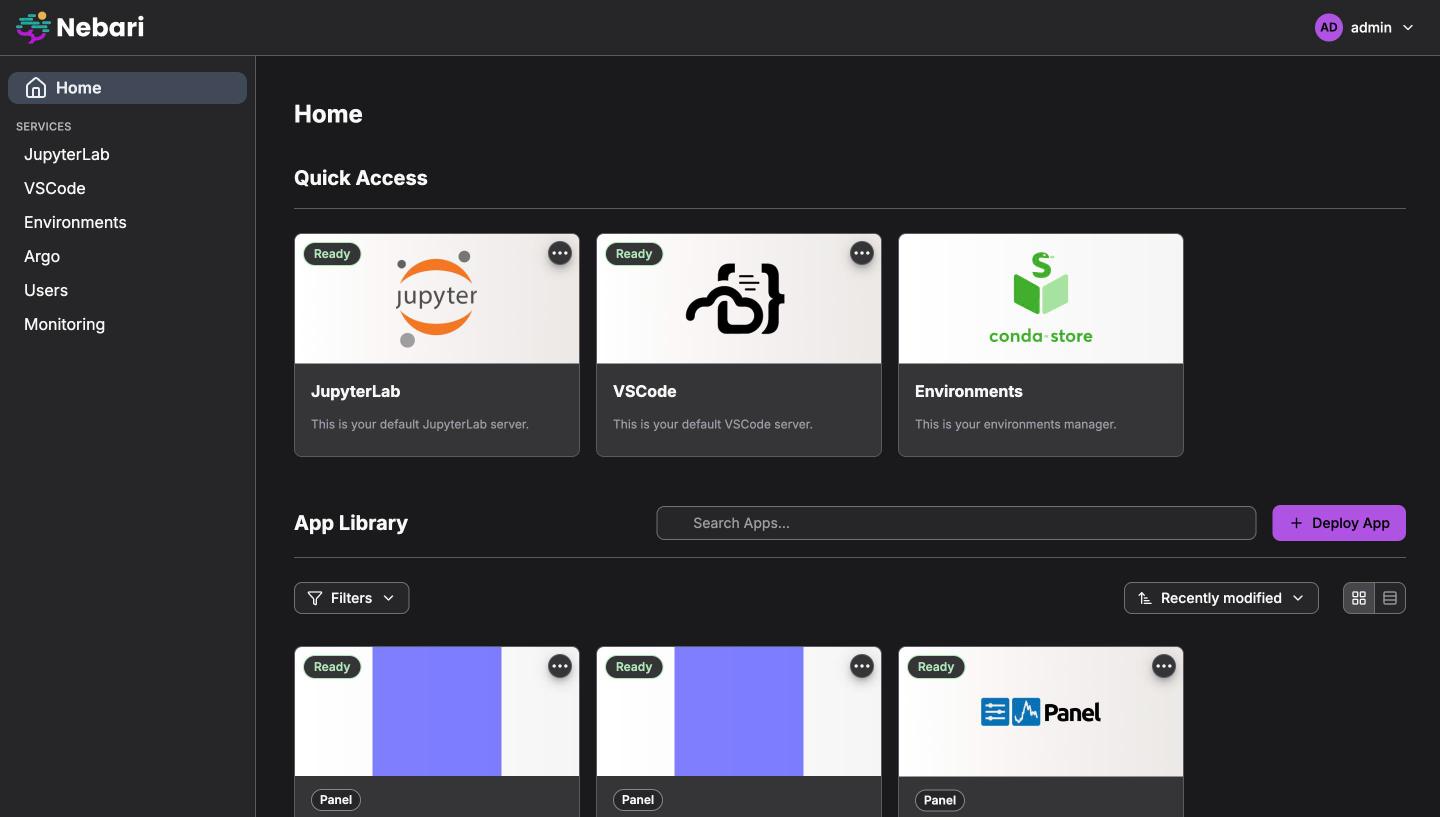Click the Deploy App button
Viewport: 1440px width, 817px height.
1339,523
